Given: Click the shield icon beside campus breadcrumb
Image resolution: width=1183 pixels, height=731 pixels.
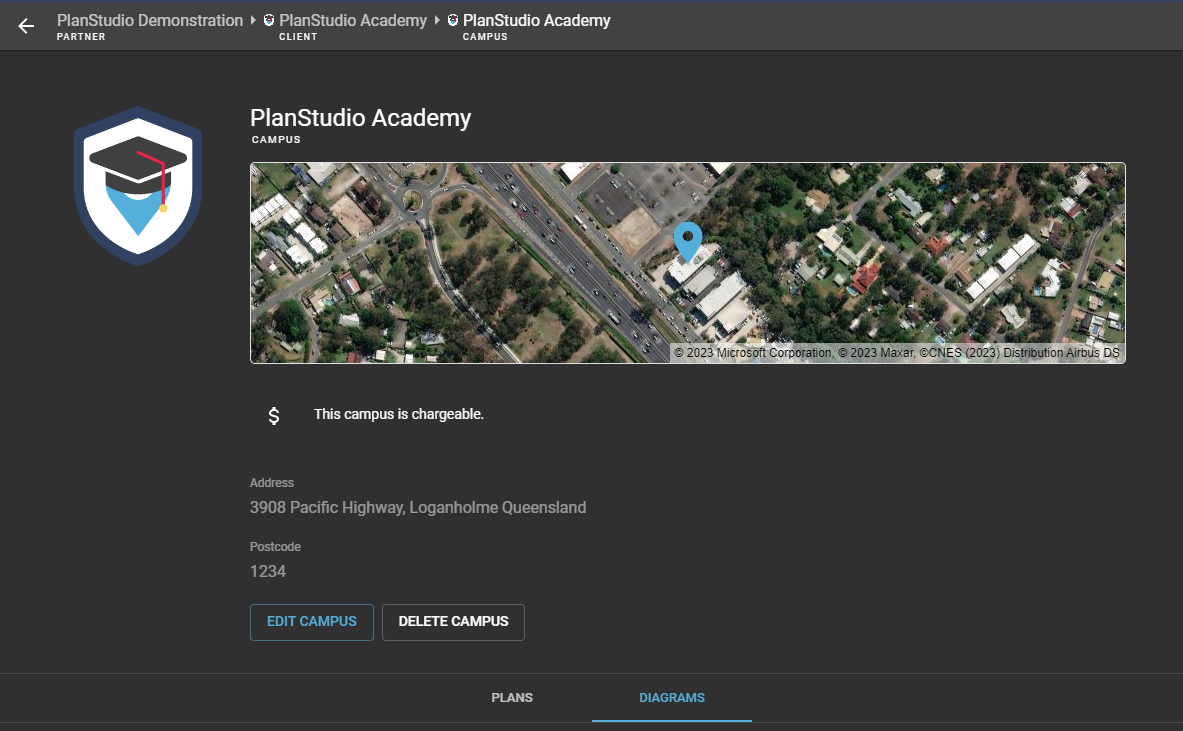Looking at the screenshot, I should [453, 20].
